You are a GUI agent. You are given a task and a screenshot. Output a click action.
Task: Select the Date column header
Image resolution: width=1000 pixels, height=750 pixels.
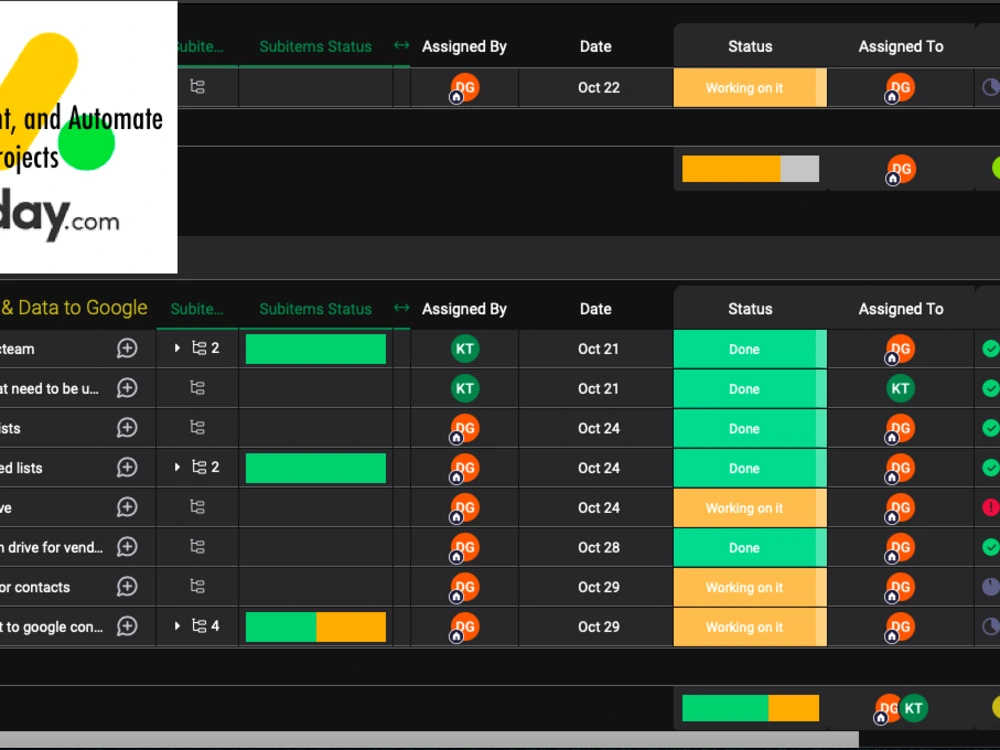point(595,308)
